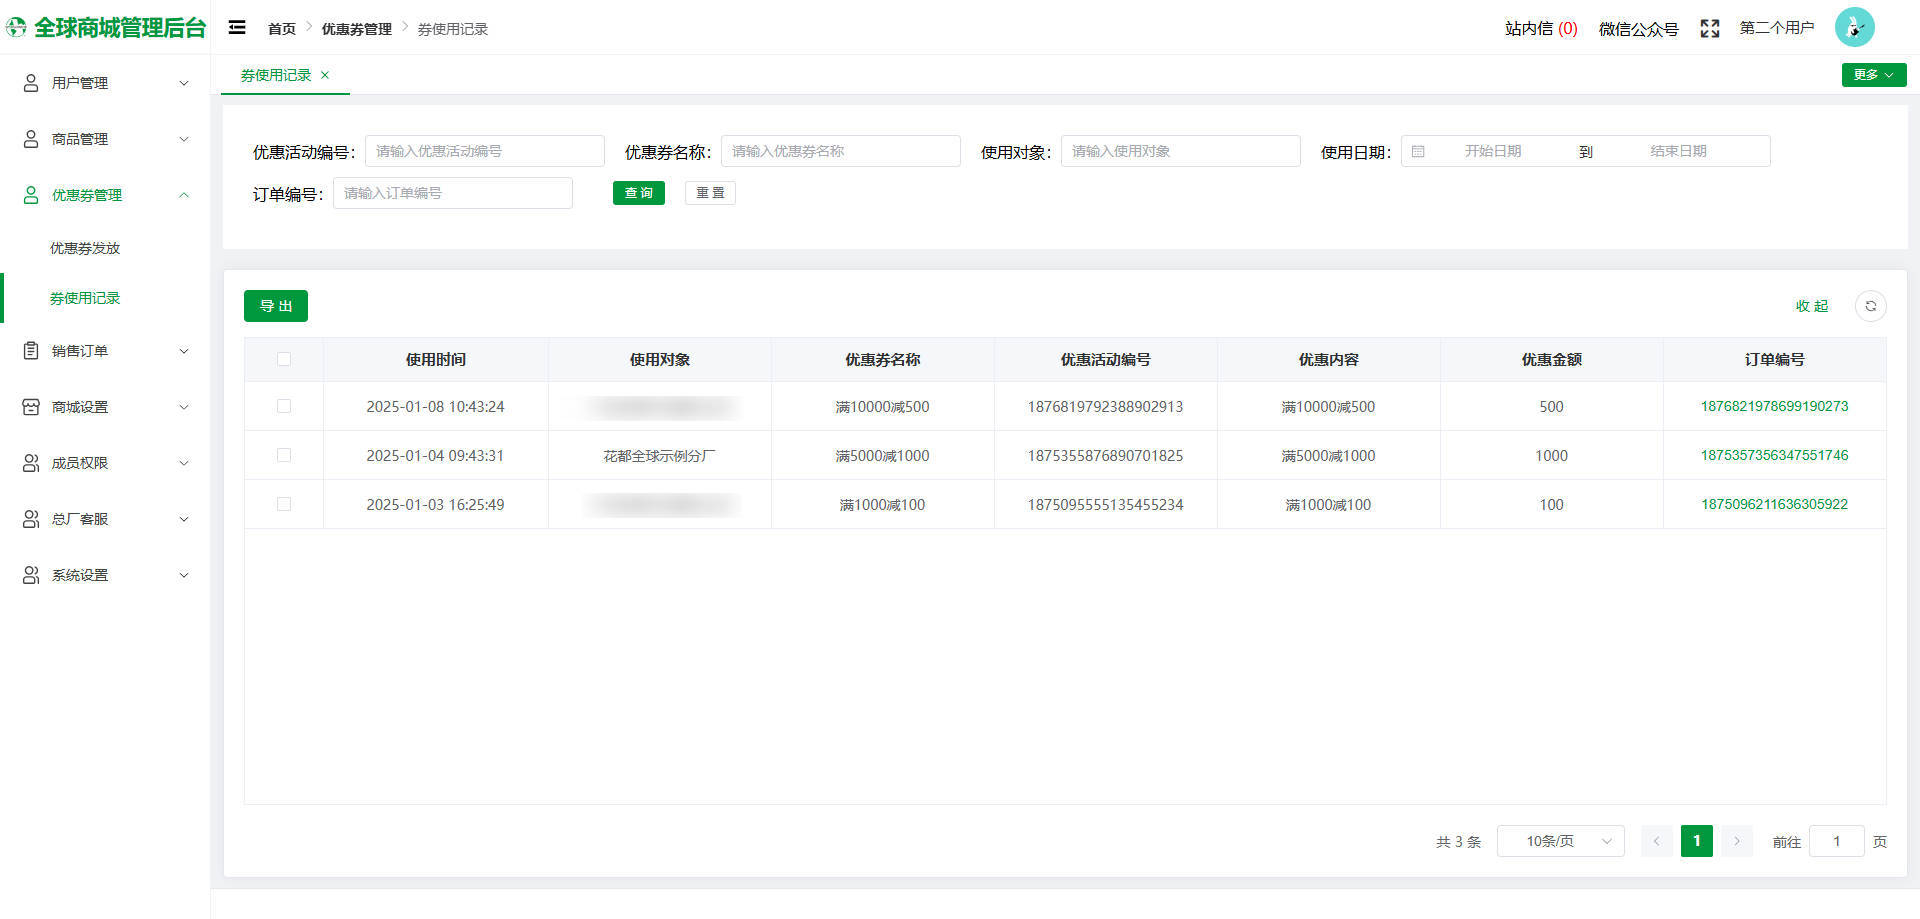The height and width of the screenshot is (919, 1920).
Task: Click the 商城设置 shop icon
Action: click(31, 407)
